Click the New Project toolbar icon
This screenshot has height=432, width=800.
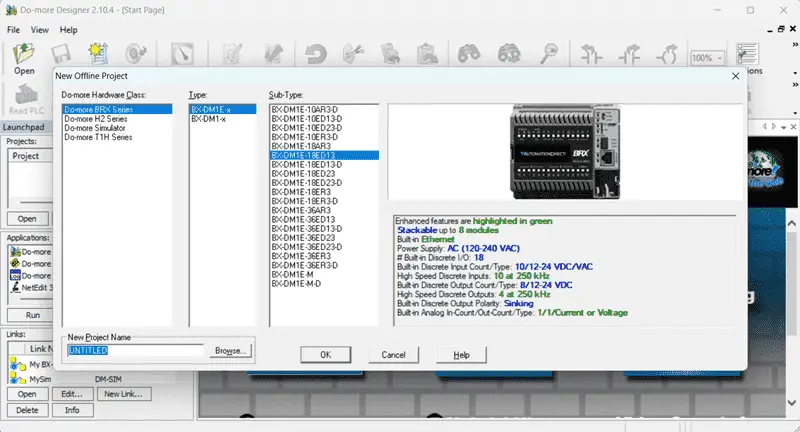tap(98, 54)
